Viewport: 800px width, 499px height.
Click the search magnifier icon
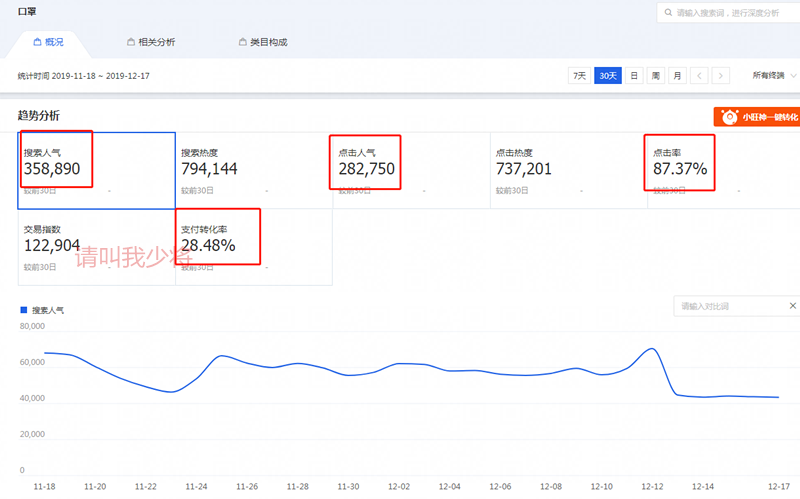tap(667, 13)
